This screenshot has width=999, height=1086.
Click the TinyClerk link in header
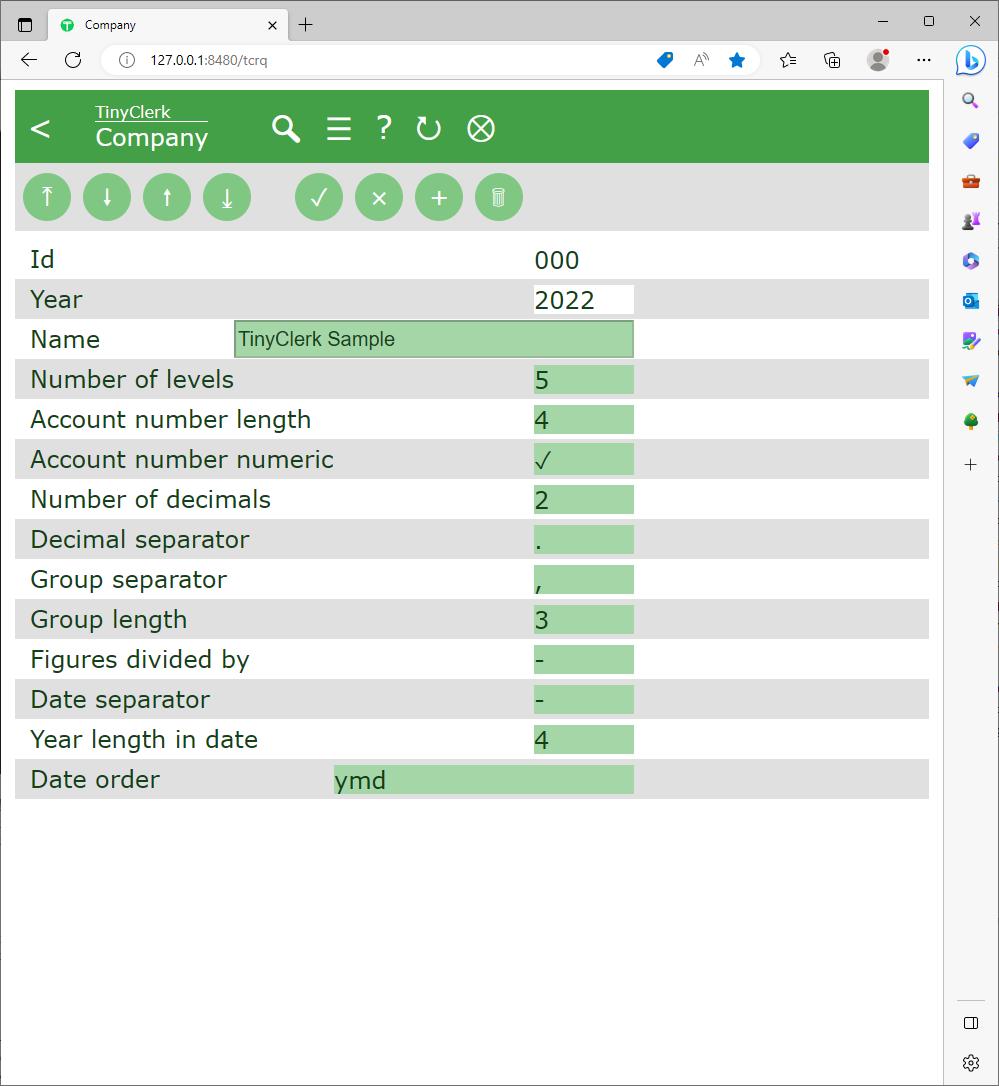[133, 112]
